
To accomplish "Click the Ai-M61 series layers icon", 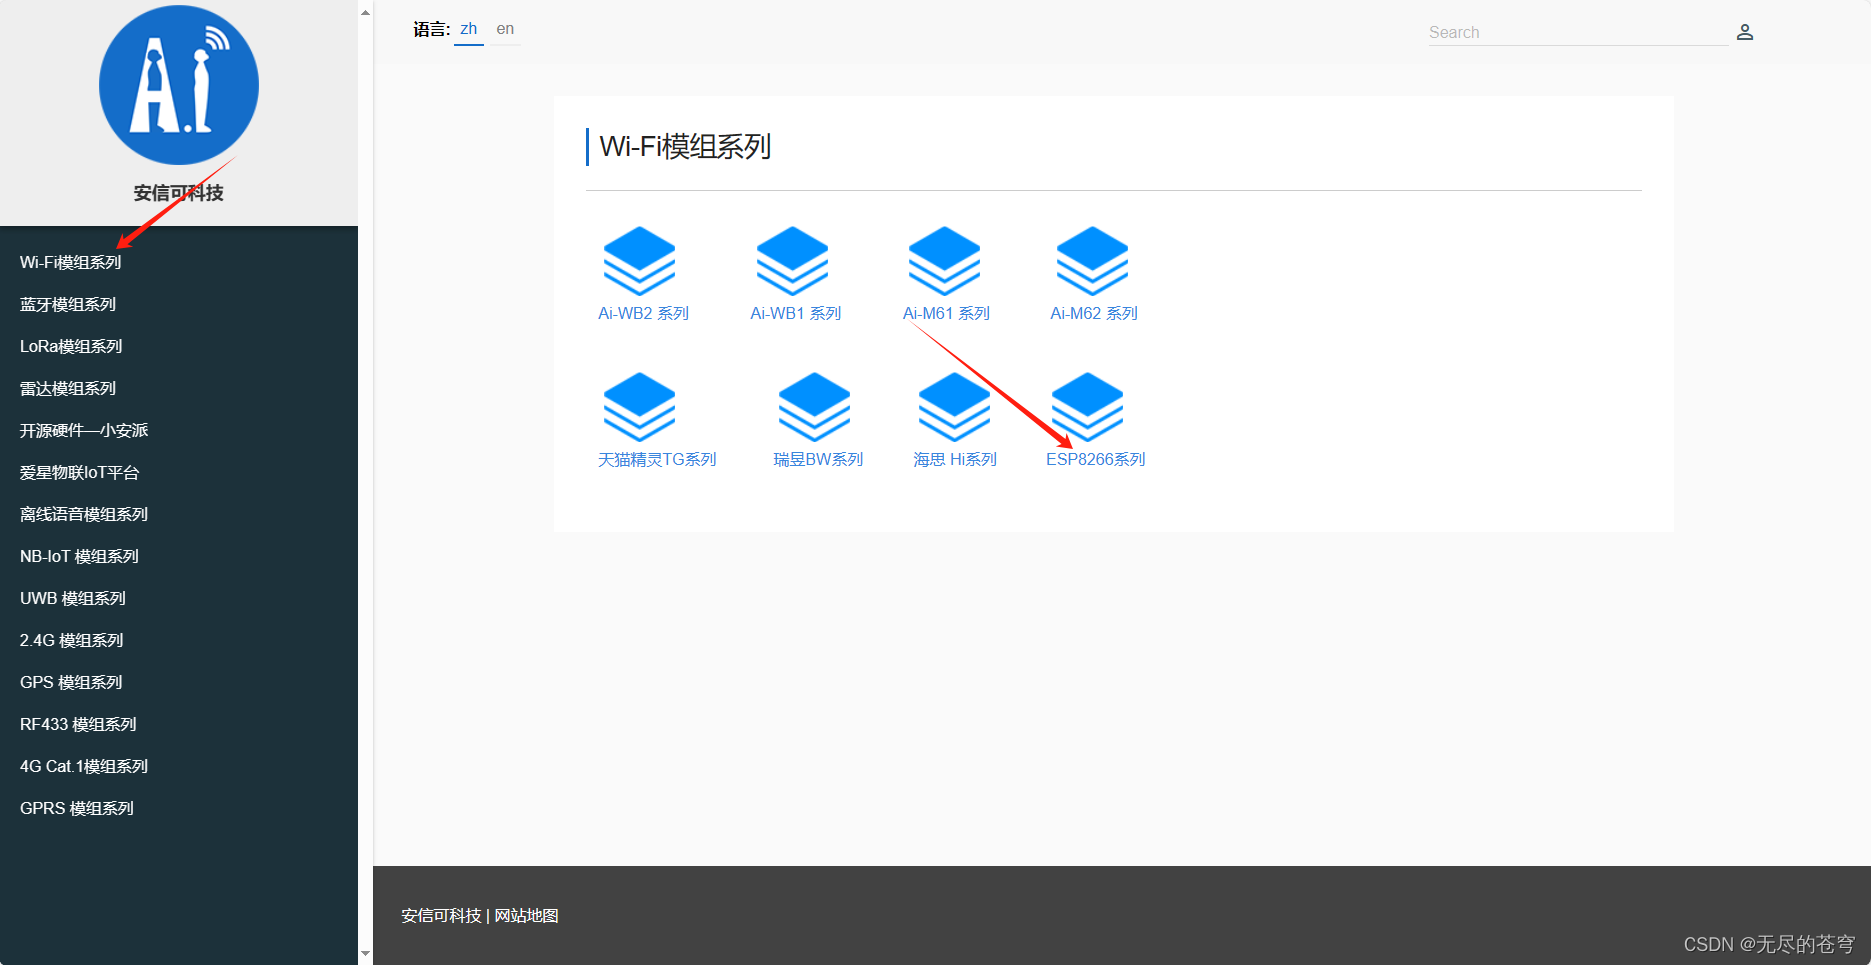I will [944, 261].
